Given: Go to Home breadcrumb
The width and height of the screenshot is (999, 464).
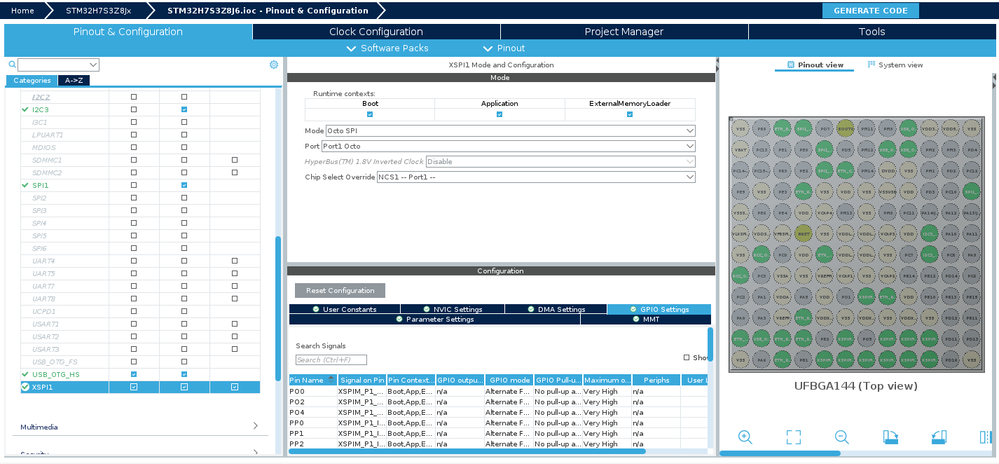Looking at the screenshot, I should 22,11.
